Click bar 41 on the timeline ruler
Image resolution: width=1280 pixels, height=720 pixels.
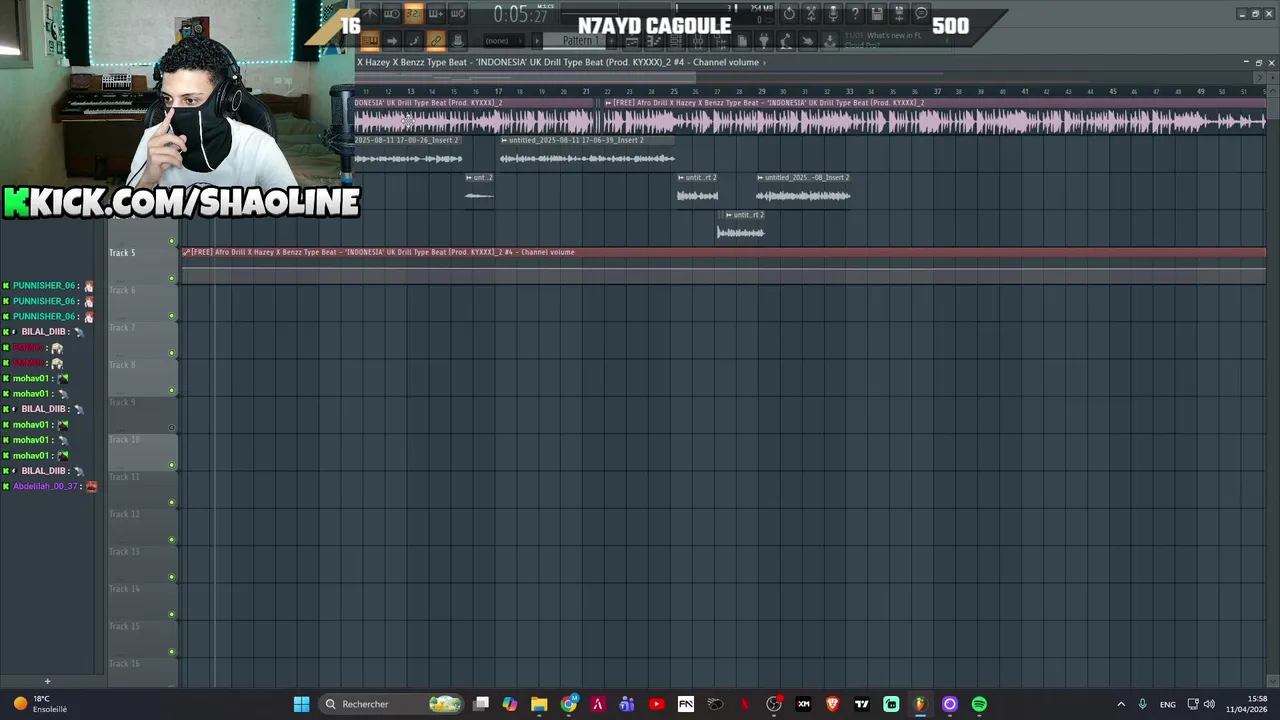click(1025, 92)
